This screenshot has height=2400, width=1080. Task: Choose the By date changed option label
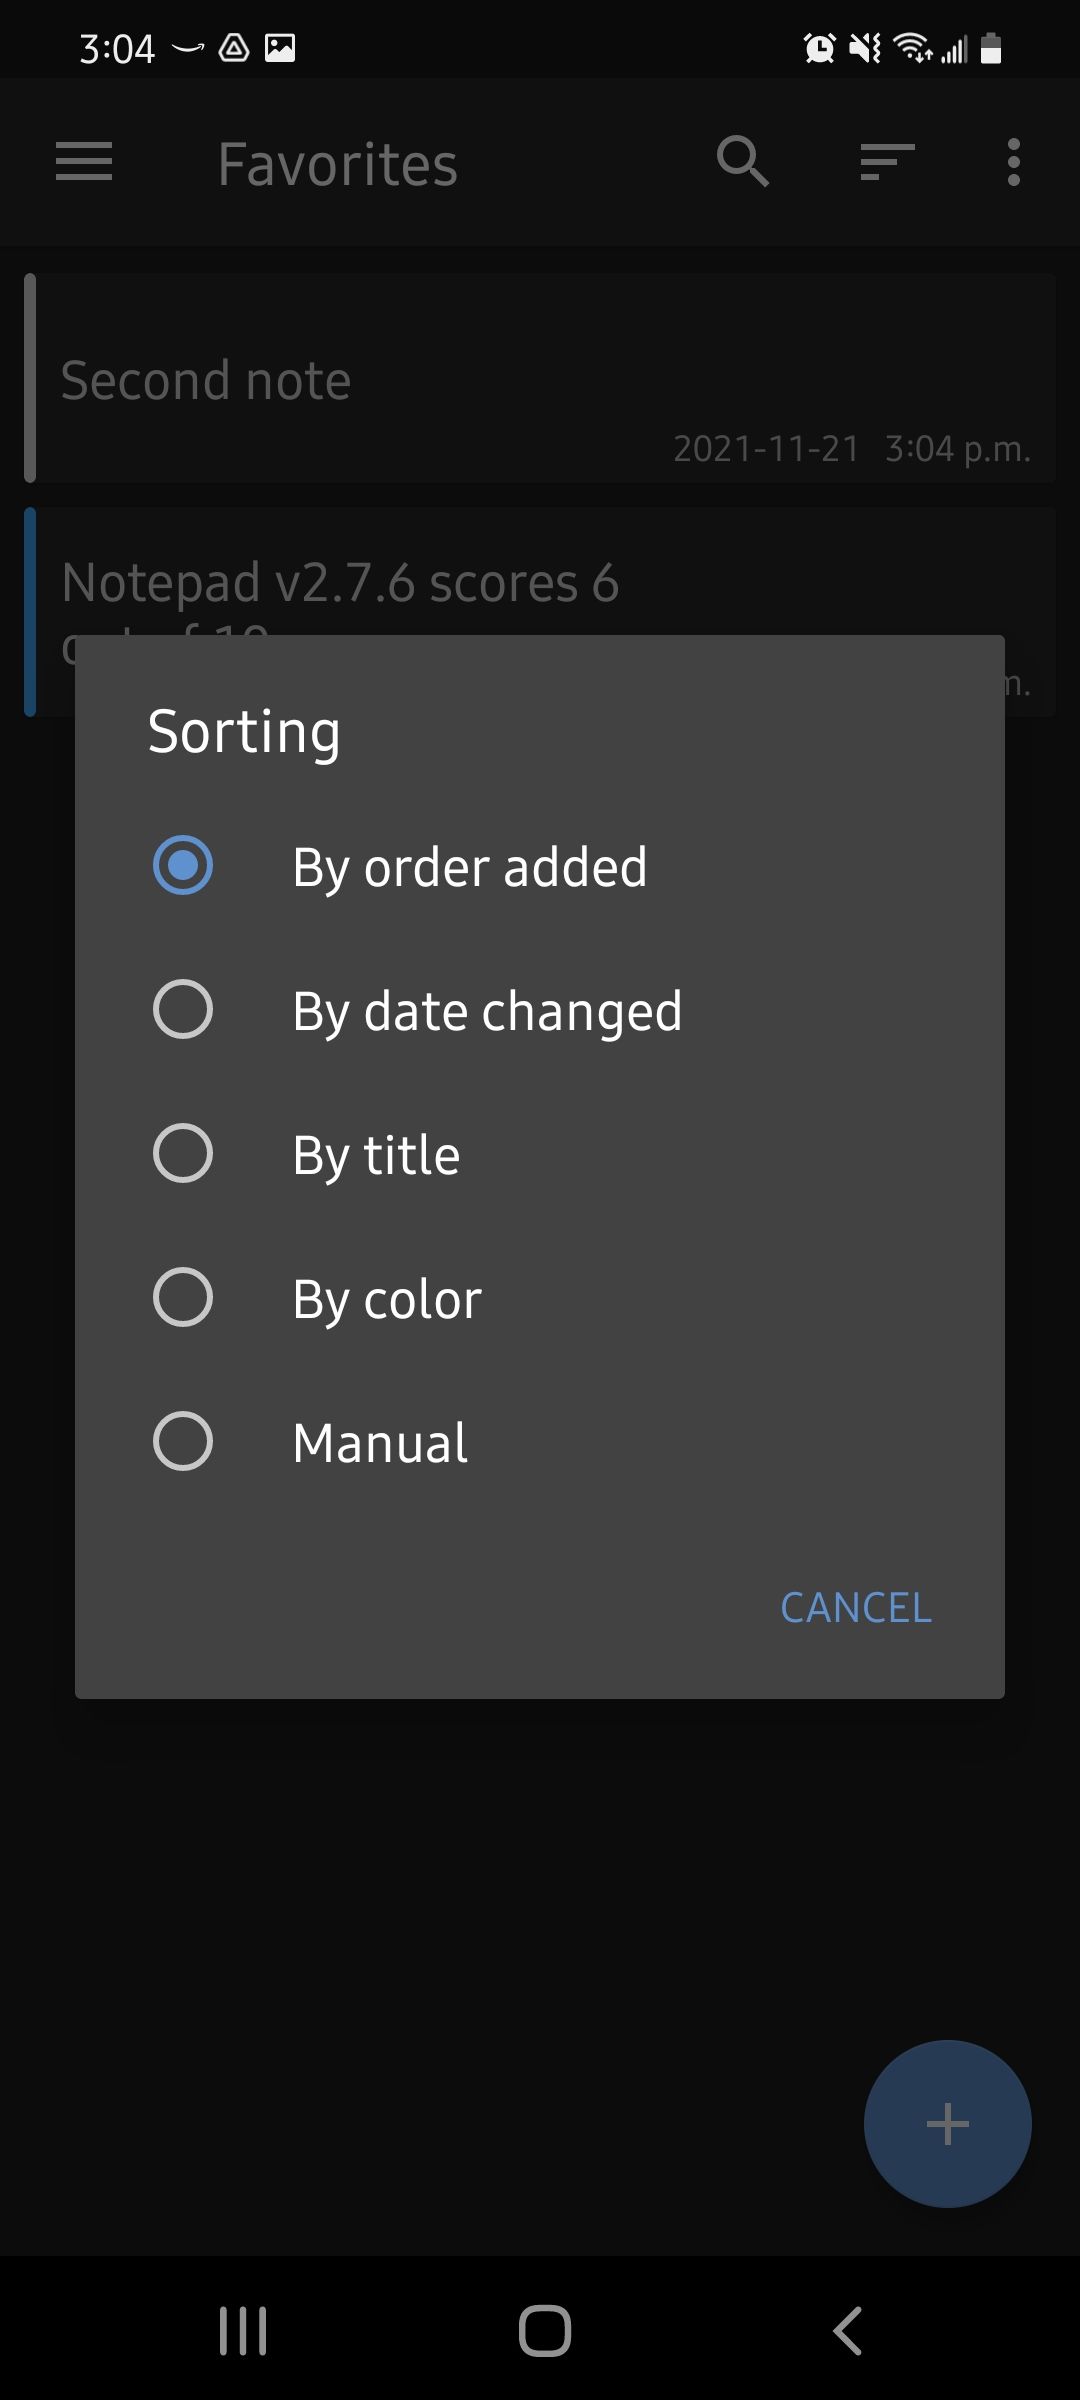[x=487, y=1011]
